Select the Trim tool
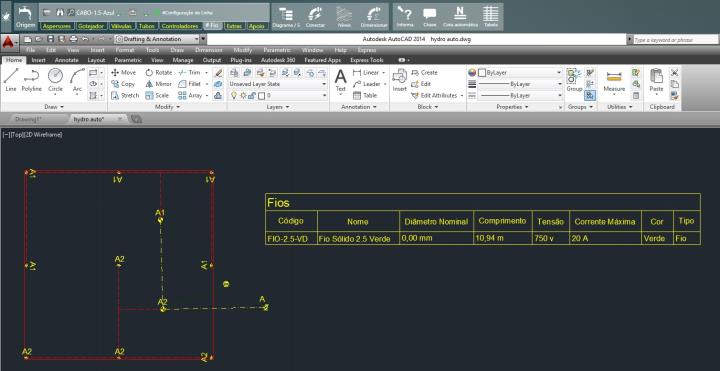This screenshot has width=720, height=371. pyautogui.click(x=190, y=73)
